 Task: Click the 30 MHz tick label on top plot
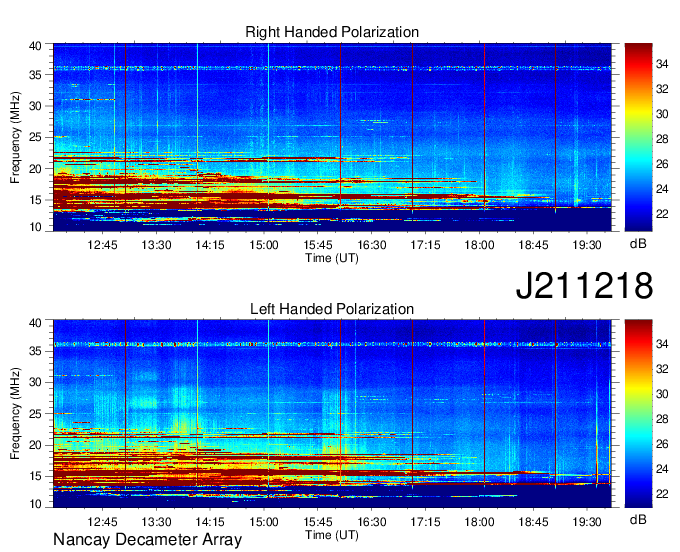coord(35,106)
